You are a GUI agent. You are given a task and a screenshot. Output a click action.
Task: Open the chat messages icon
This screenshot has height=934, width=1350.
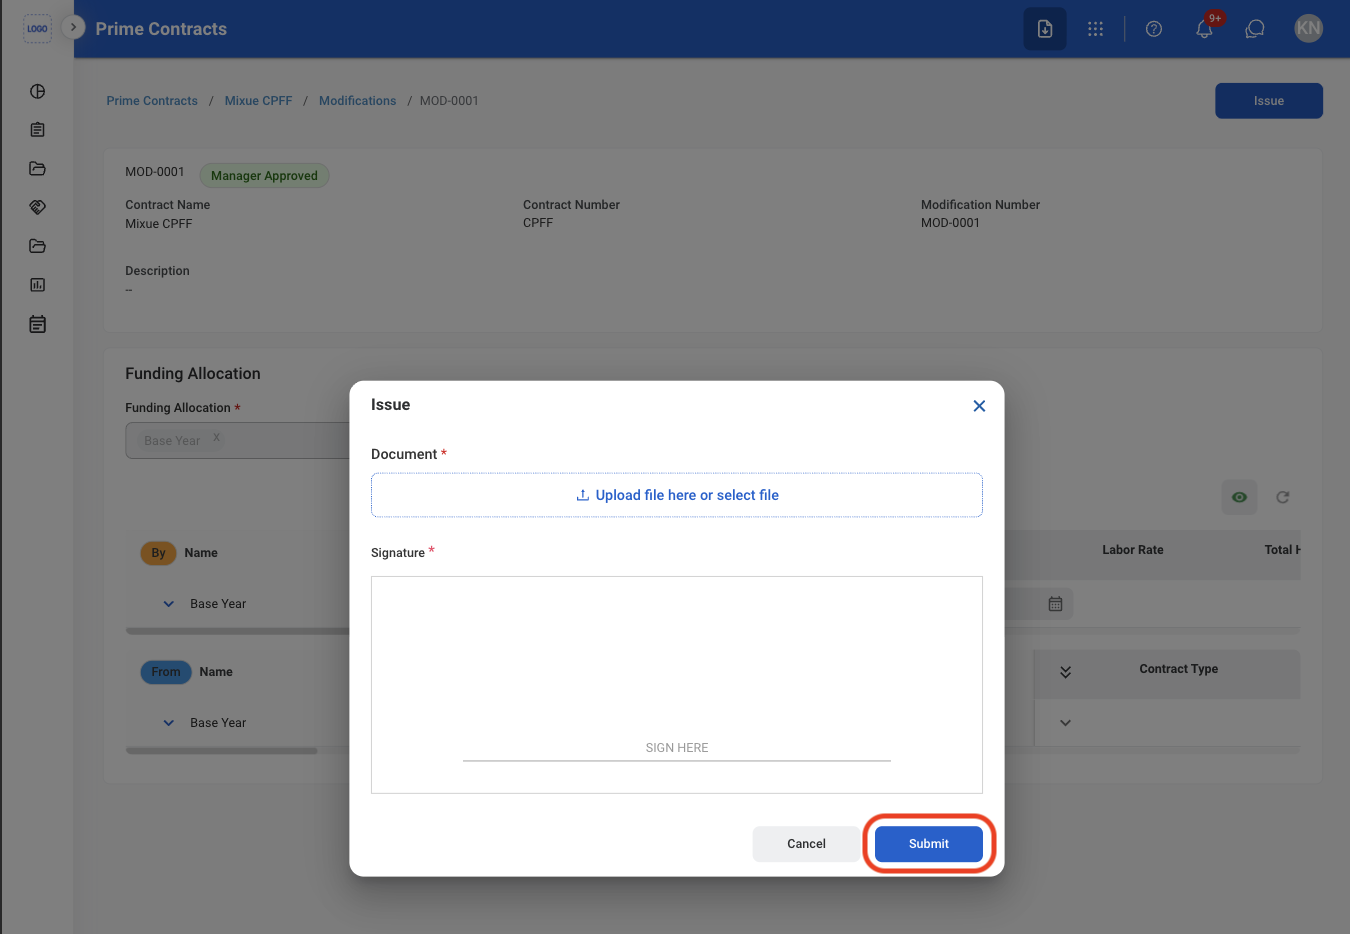1255,29
